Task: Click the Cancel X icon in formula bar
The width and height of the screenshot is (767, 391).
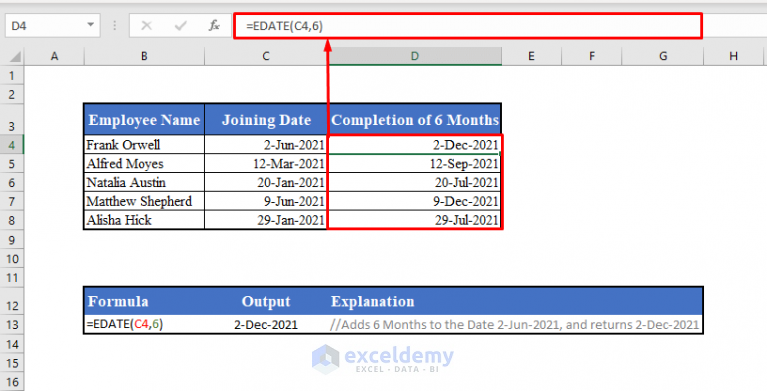Action: click(x=146, y=25)
